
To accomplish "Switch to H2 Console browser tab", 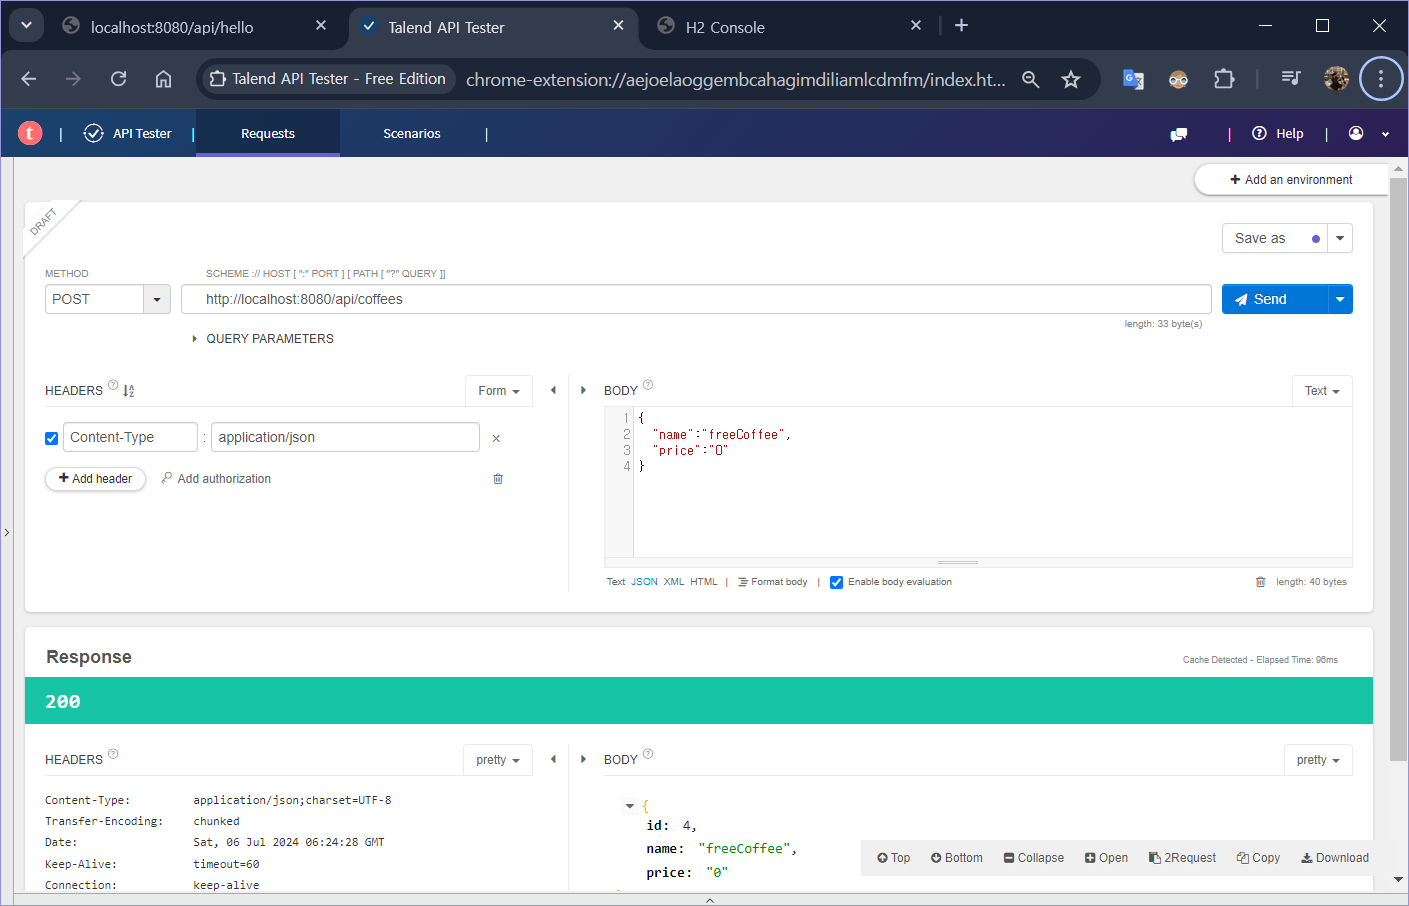I will pos(790,26).
